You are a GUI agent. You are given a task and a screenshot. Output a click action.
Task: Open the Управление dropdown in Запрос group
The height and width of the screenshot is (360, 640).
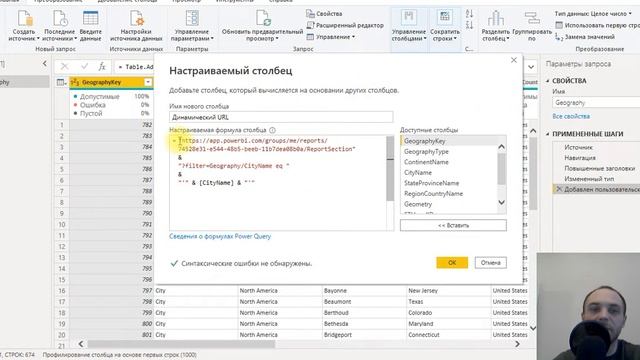click(x=331, y=37)
